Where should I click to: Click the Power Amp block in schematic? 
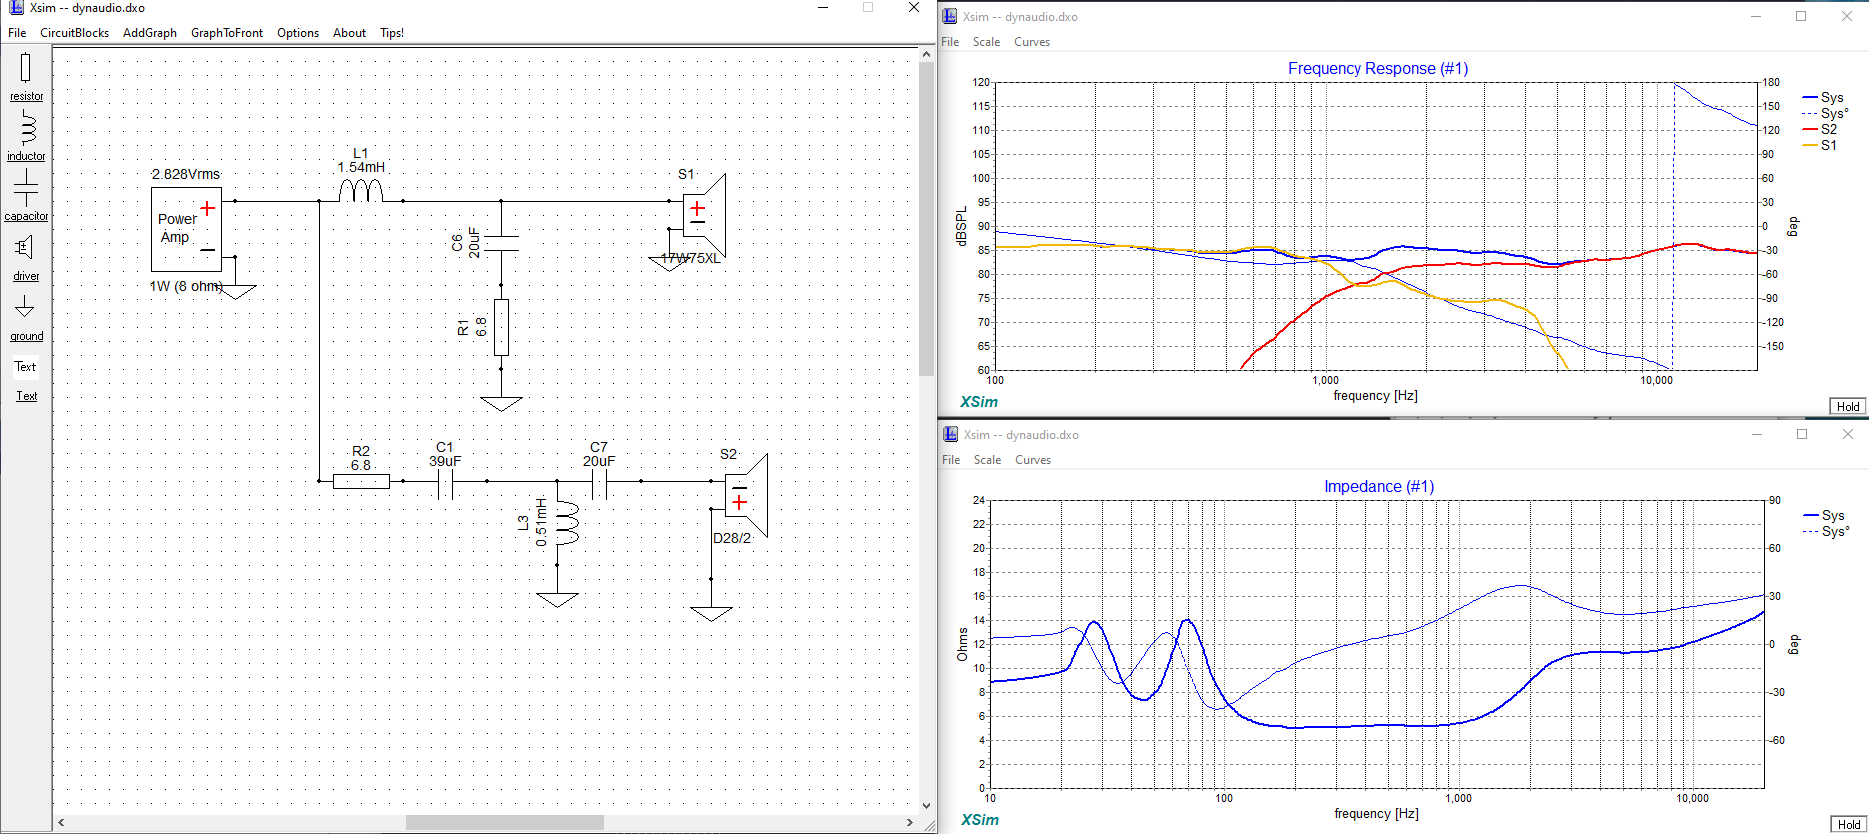point(186,229)
